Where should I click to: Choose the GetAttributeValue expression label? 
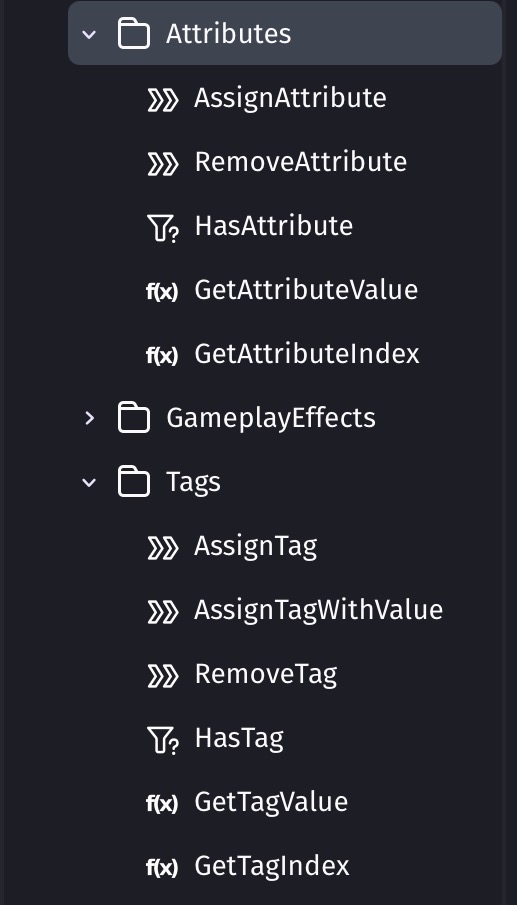coord(306,290)
